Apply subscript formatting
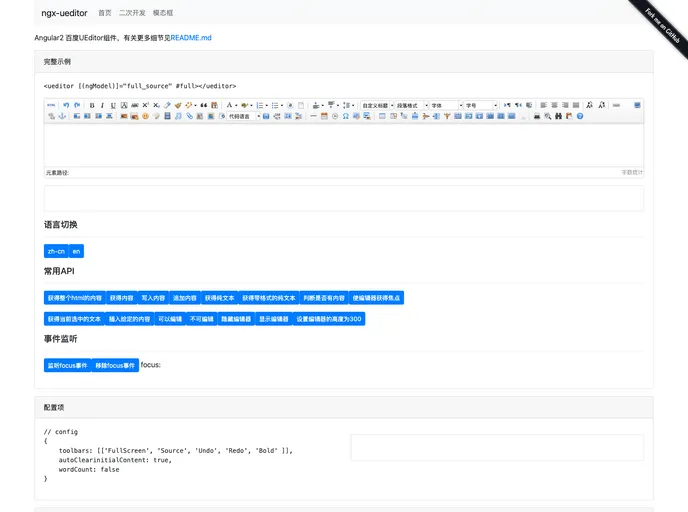The width and height of the screenshot is (688, 512). tap(156, 105)
